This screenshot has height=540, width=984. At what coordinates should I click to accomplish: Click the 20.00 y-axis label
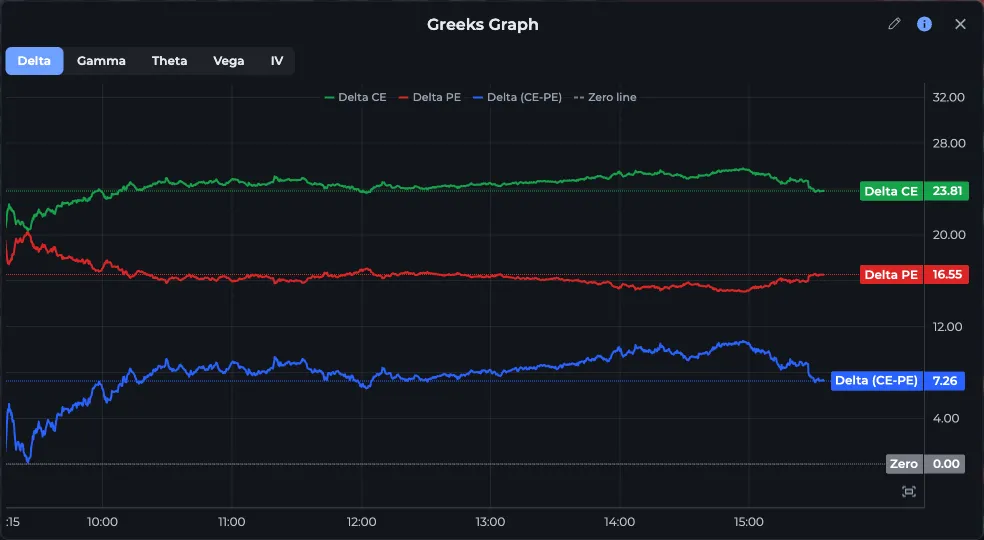click(x=948, y=235)
